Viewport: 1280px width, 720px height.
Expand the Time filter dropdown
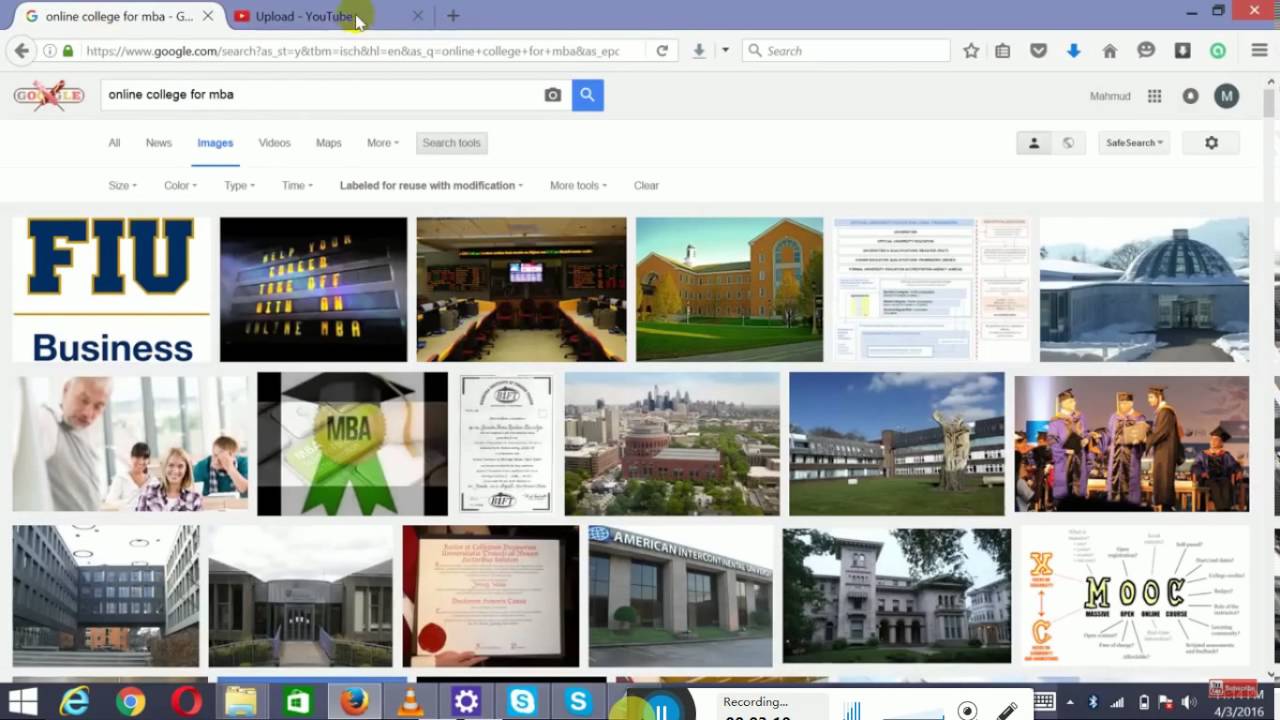coord(297,186)
